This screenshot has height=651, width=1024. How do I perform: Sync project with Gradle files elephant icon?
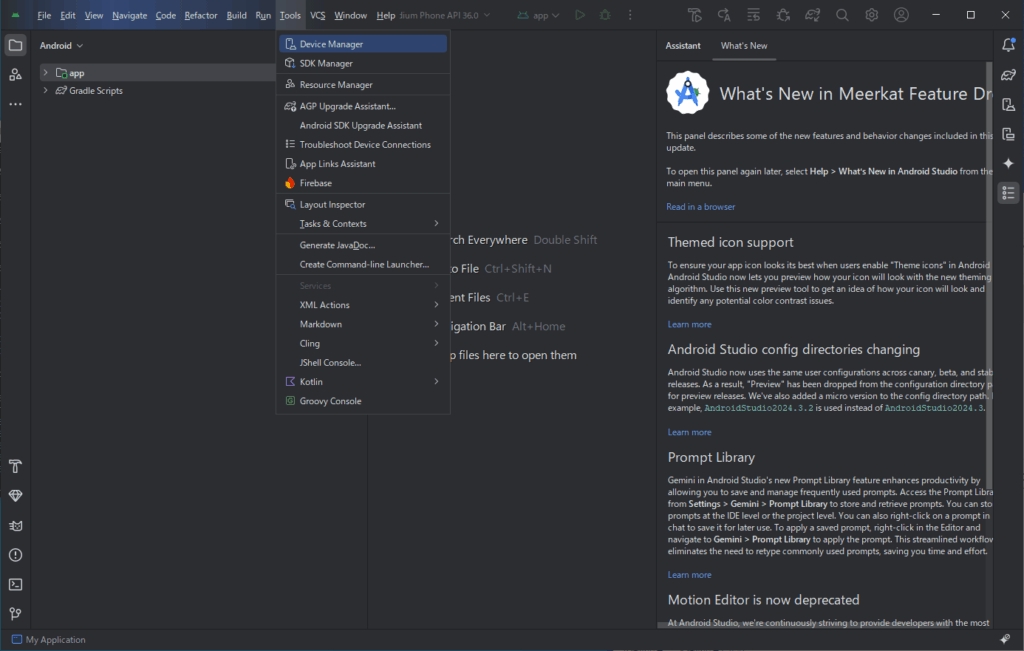pyautogui.click(x=813, y=15)
